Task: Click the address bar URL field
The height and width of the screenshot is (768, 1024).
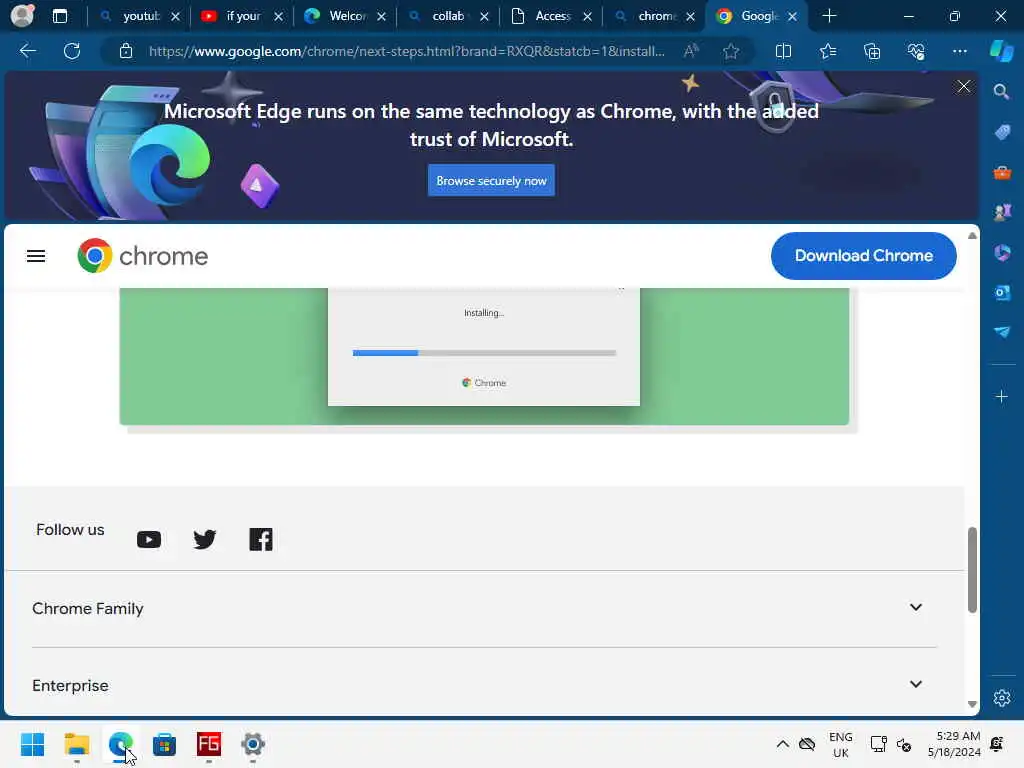Action: (x=406, y=51)
